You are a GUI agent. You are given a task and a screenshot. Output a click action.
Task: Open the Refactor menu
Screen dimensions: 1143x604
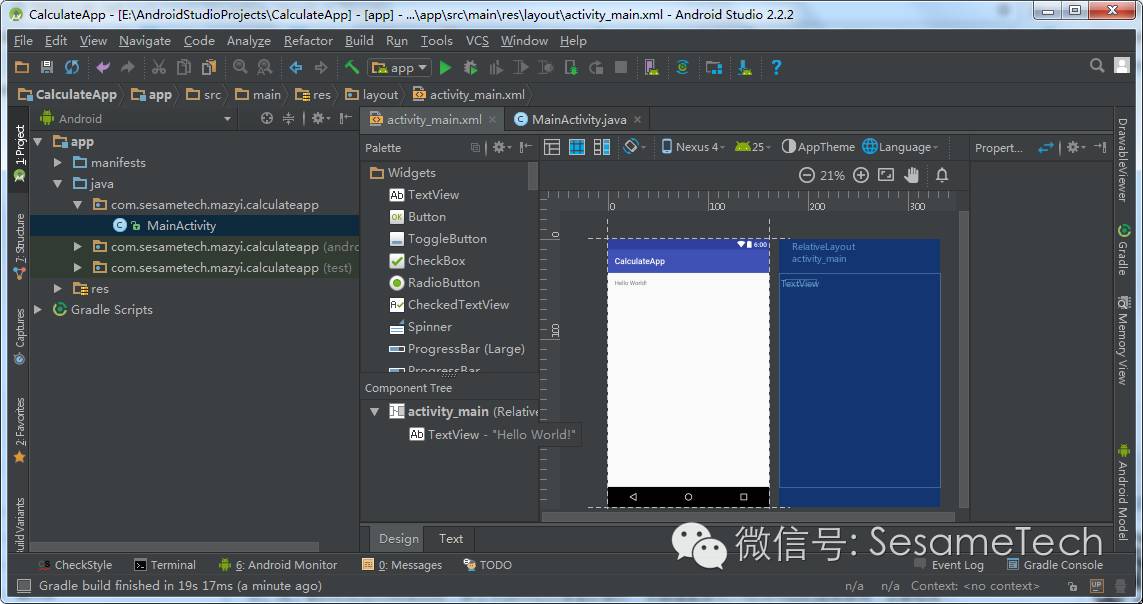[x=308, y=41]
